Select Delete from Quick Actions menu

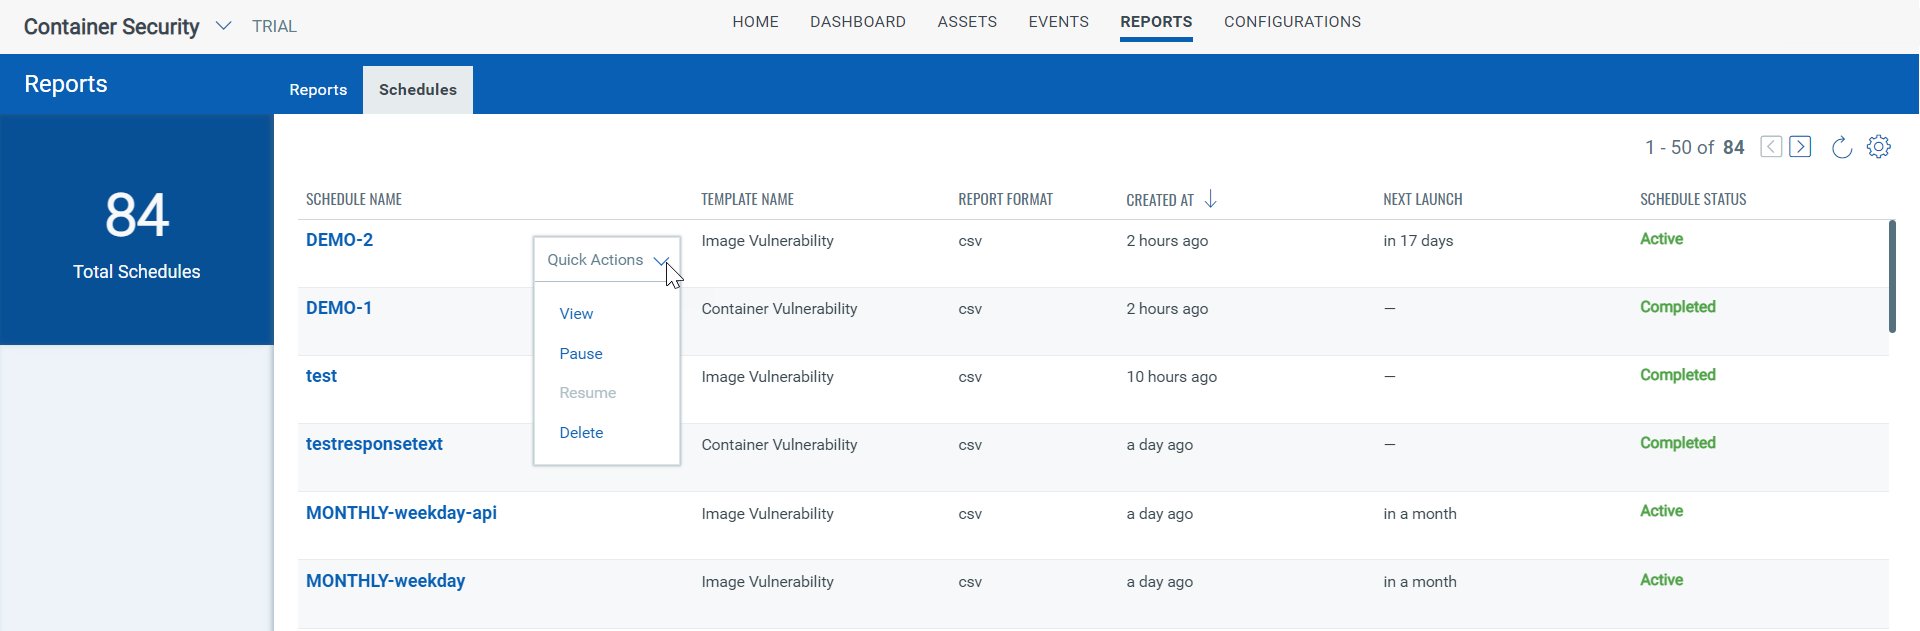point(581,433)
